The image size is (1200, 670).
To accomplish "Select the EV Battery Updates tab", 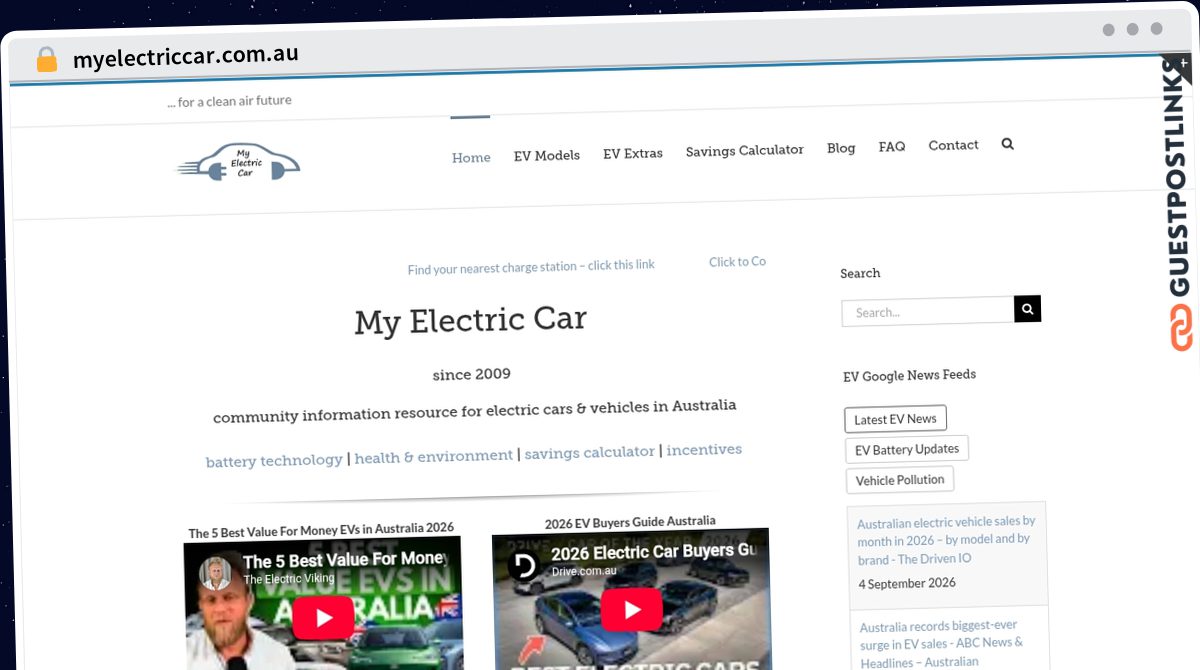I will (907, 450).
